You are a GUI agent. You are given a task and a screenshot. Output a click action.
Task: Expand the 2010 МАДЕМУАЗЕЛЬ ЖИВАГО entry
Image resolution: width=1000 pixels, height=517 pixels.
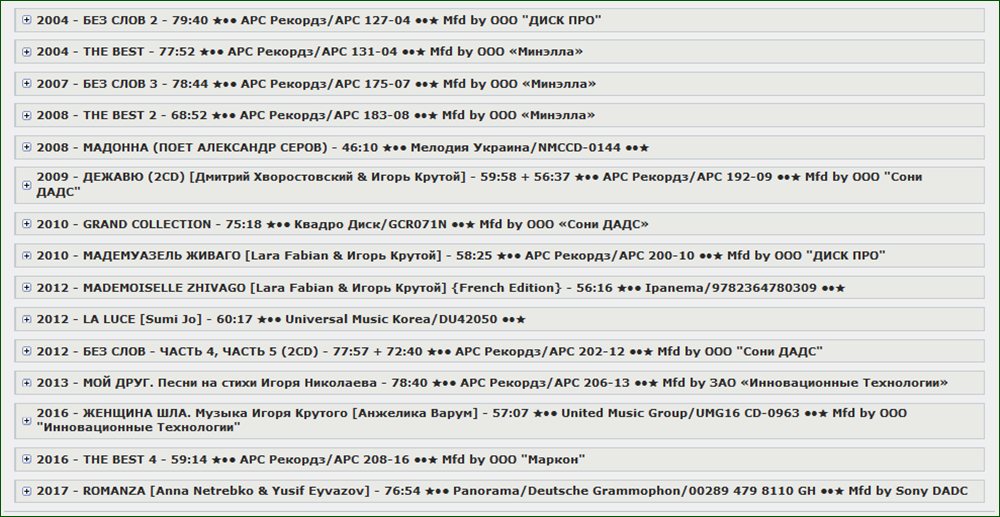[27, 256]
